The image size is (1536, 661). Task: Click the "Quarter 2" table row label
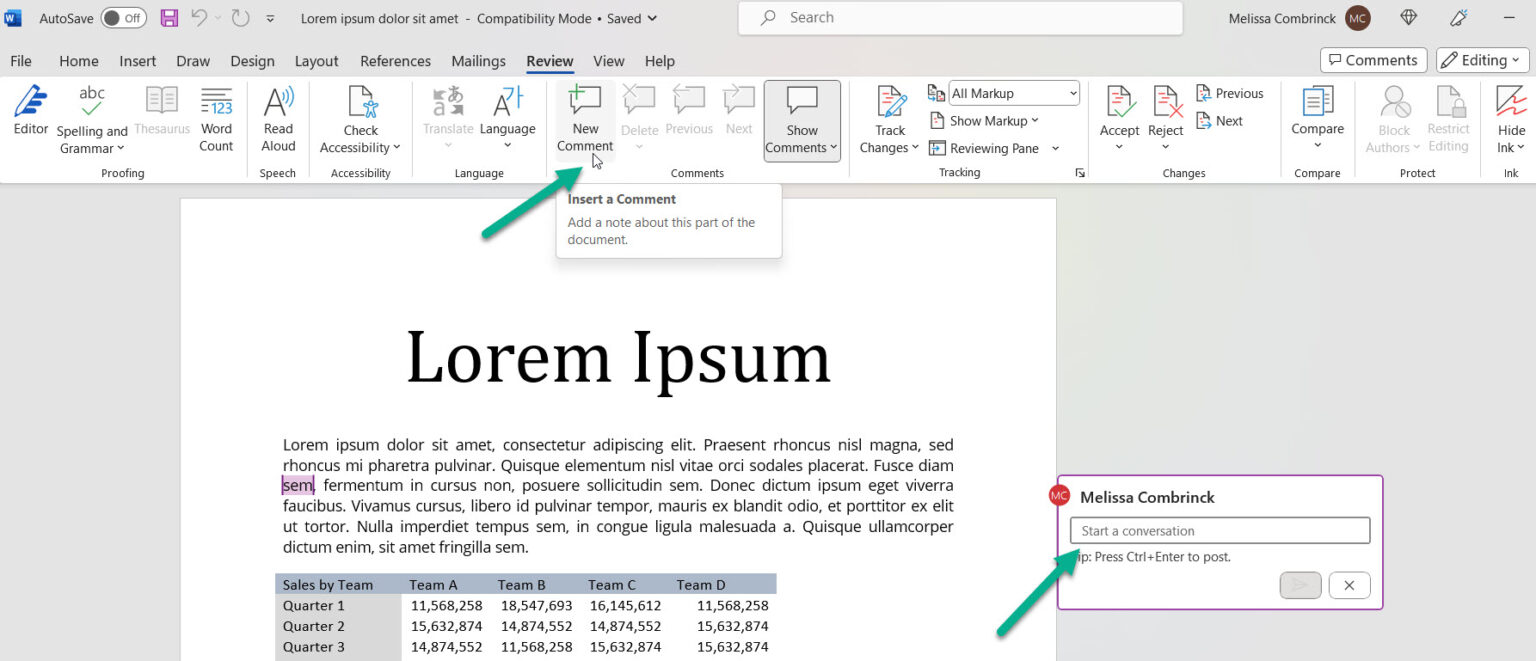(x=314, y=626)
